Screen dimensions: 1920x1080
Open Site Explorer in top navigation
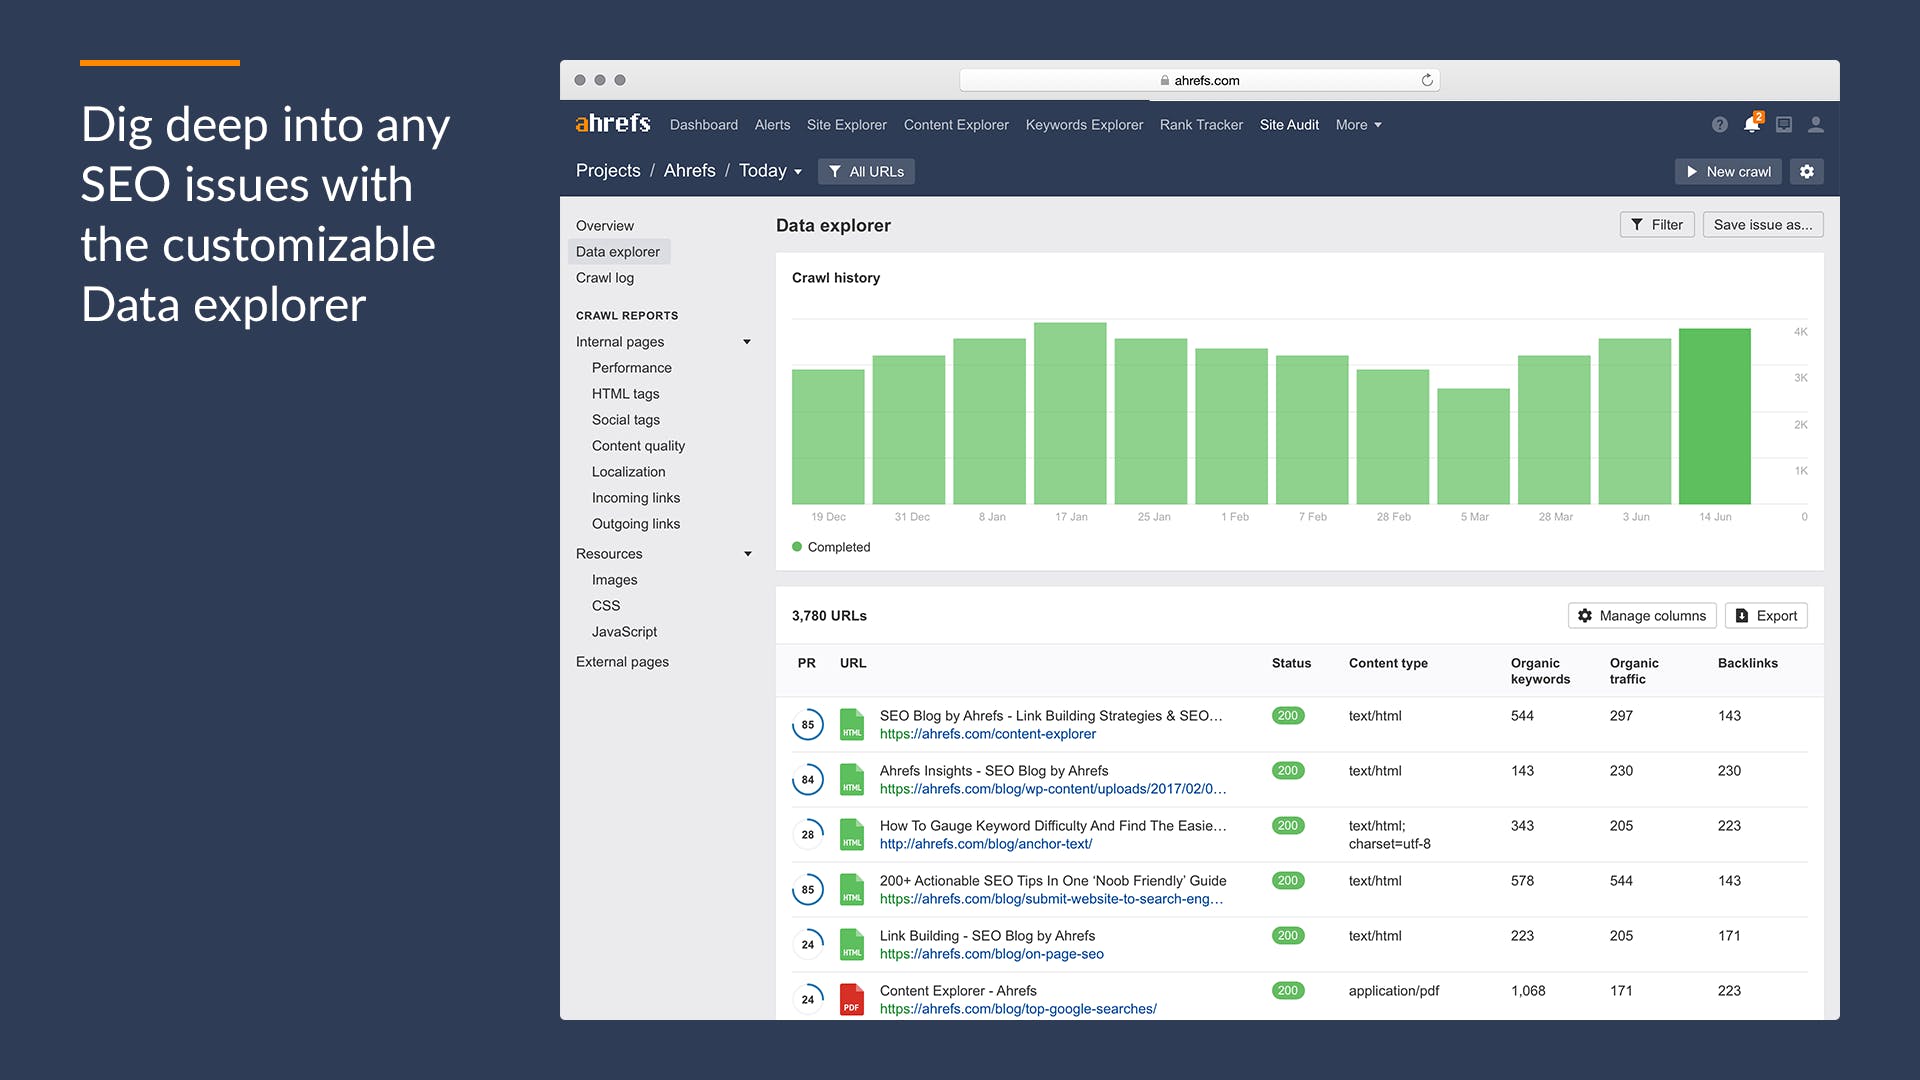tap(846, 125)
